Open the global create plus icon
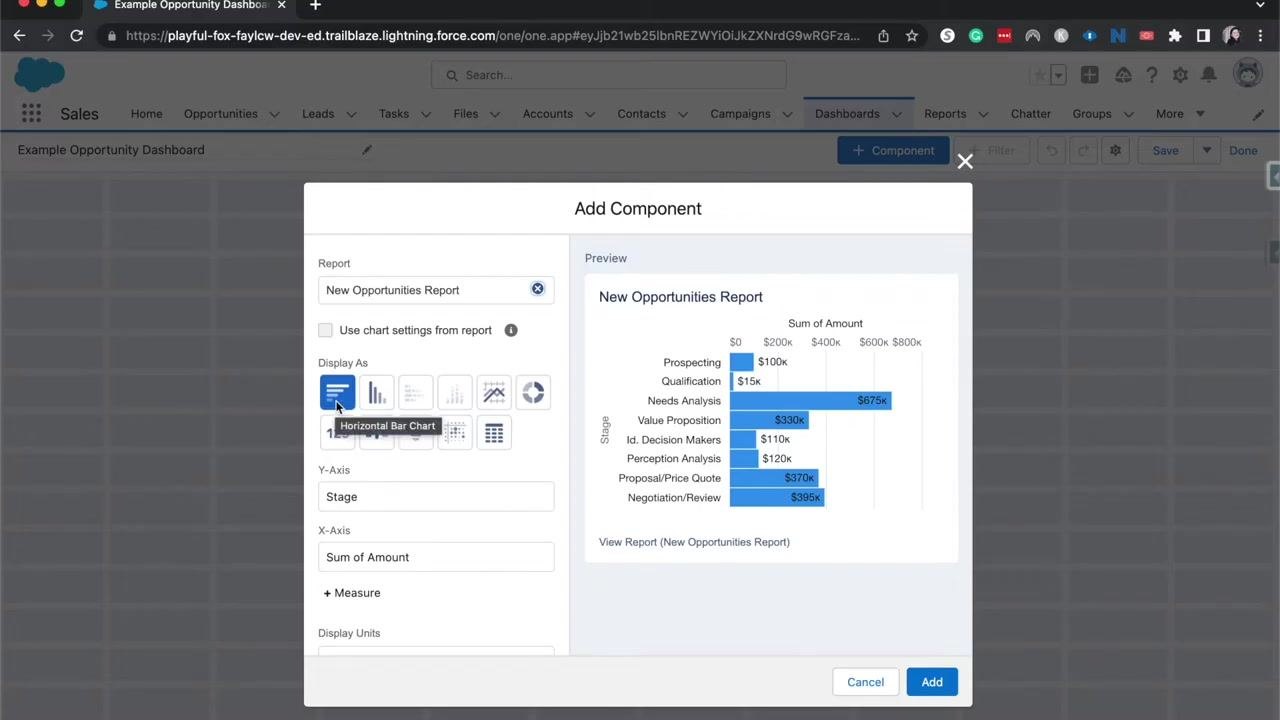This screenshot has width=1280, height=720. tap(1090, 75)
